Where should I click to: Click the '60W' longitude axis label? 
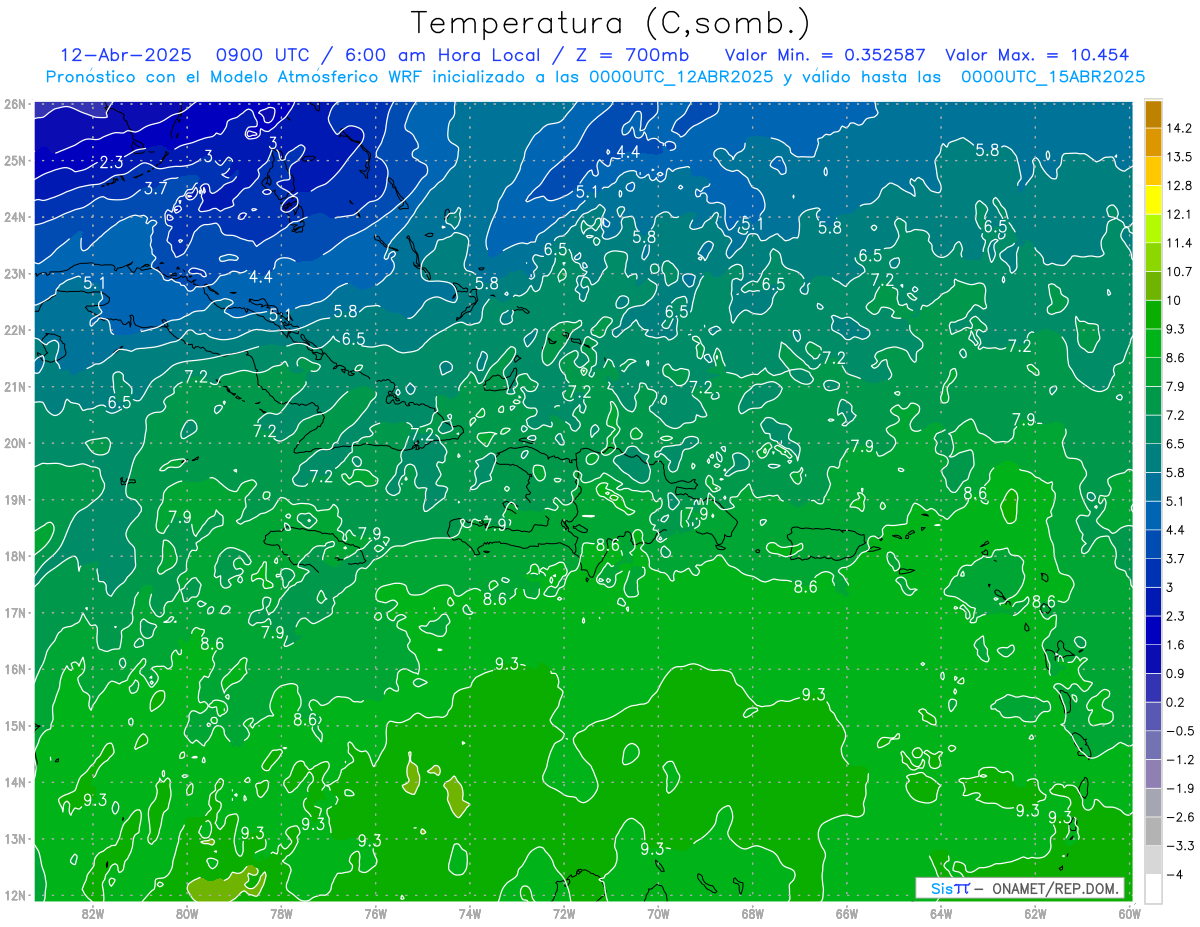[x=1130, y=912]
